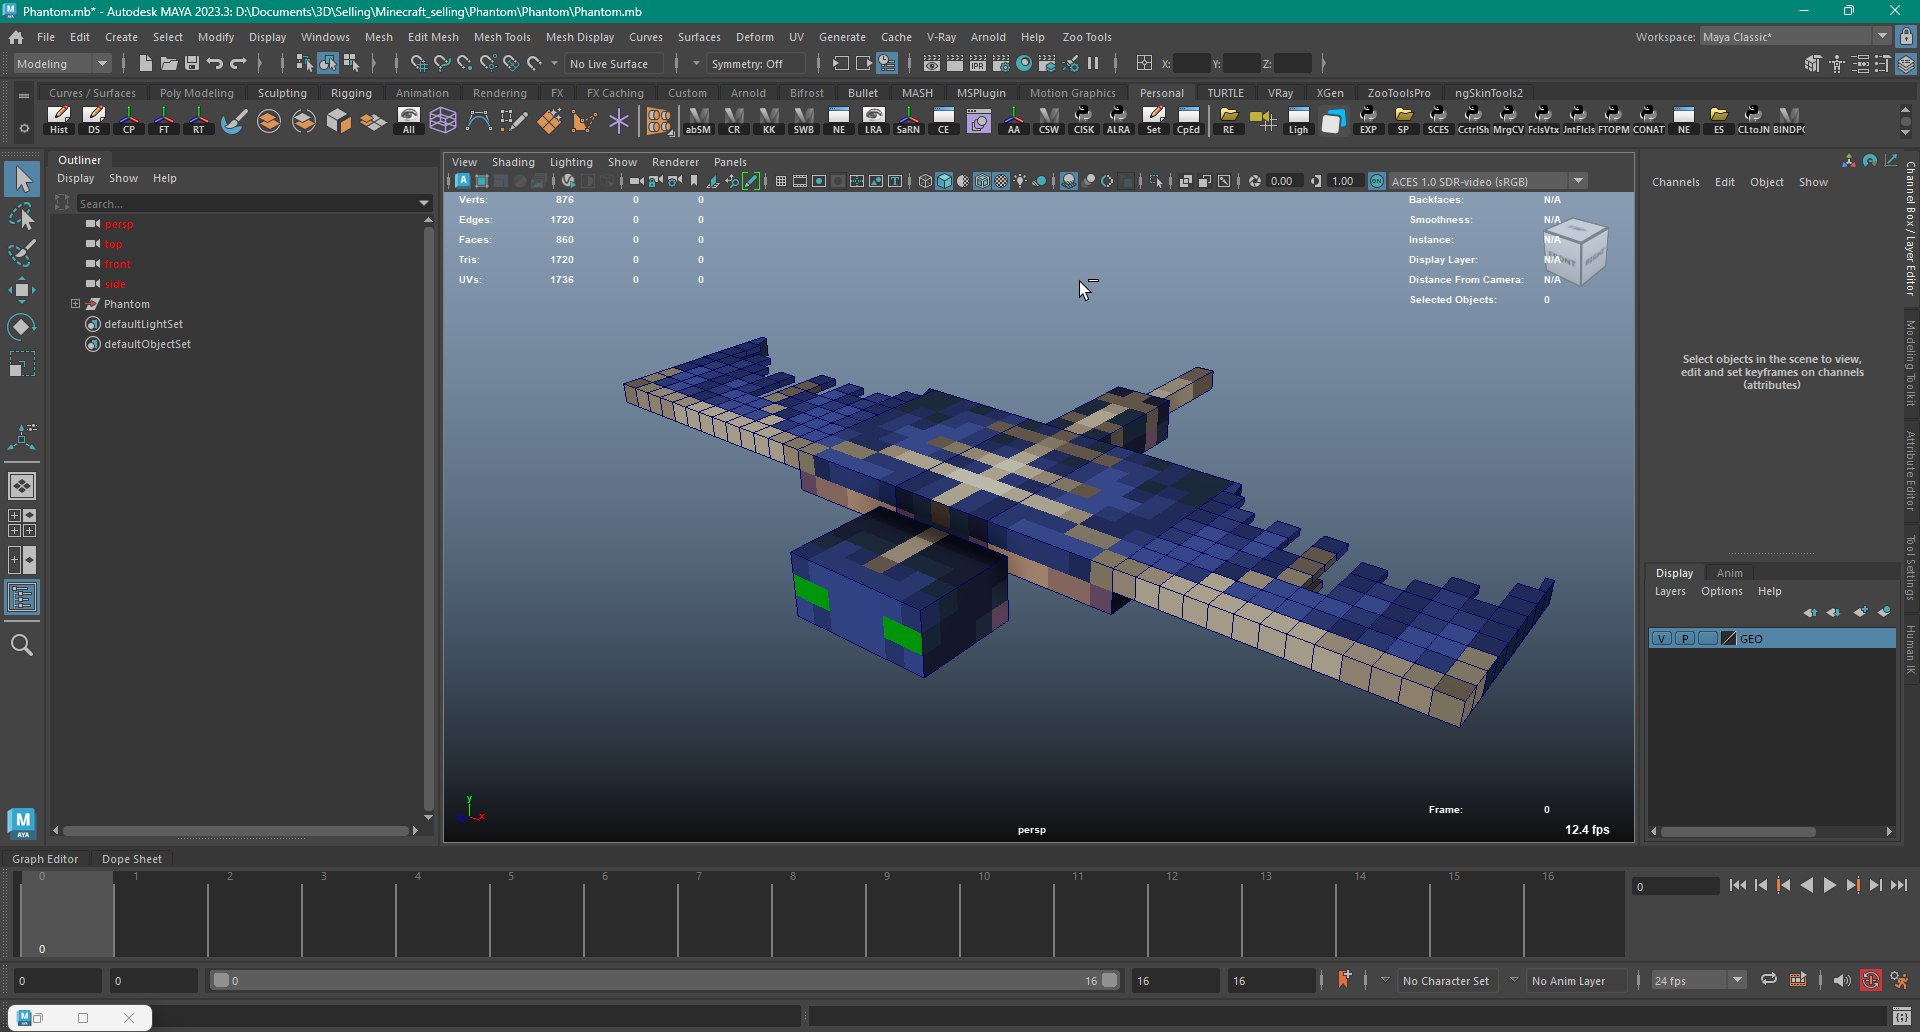Click the Graph Editor button
Screen dimensions: 1920x1032
[45, 858]
